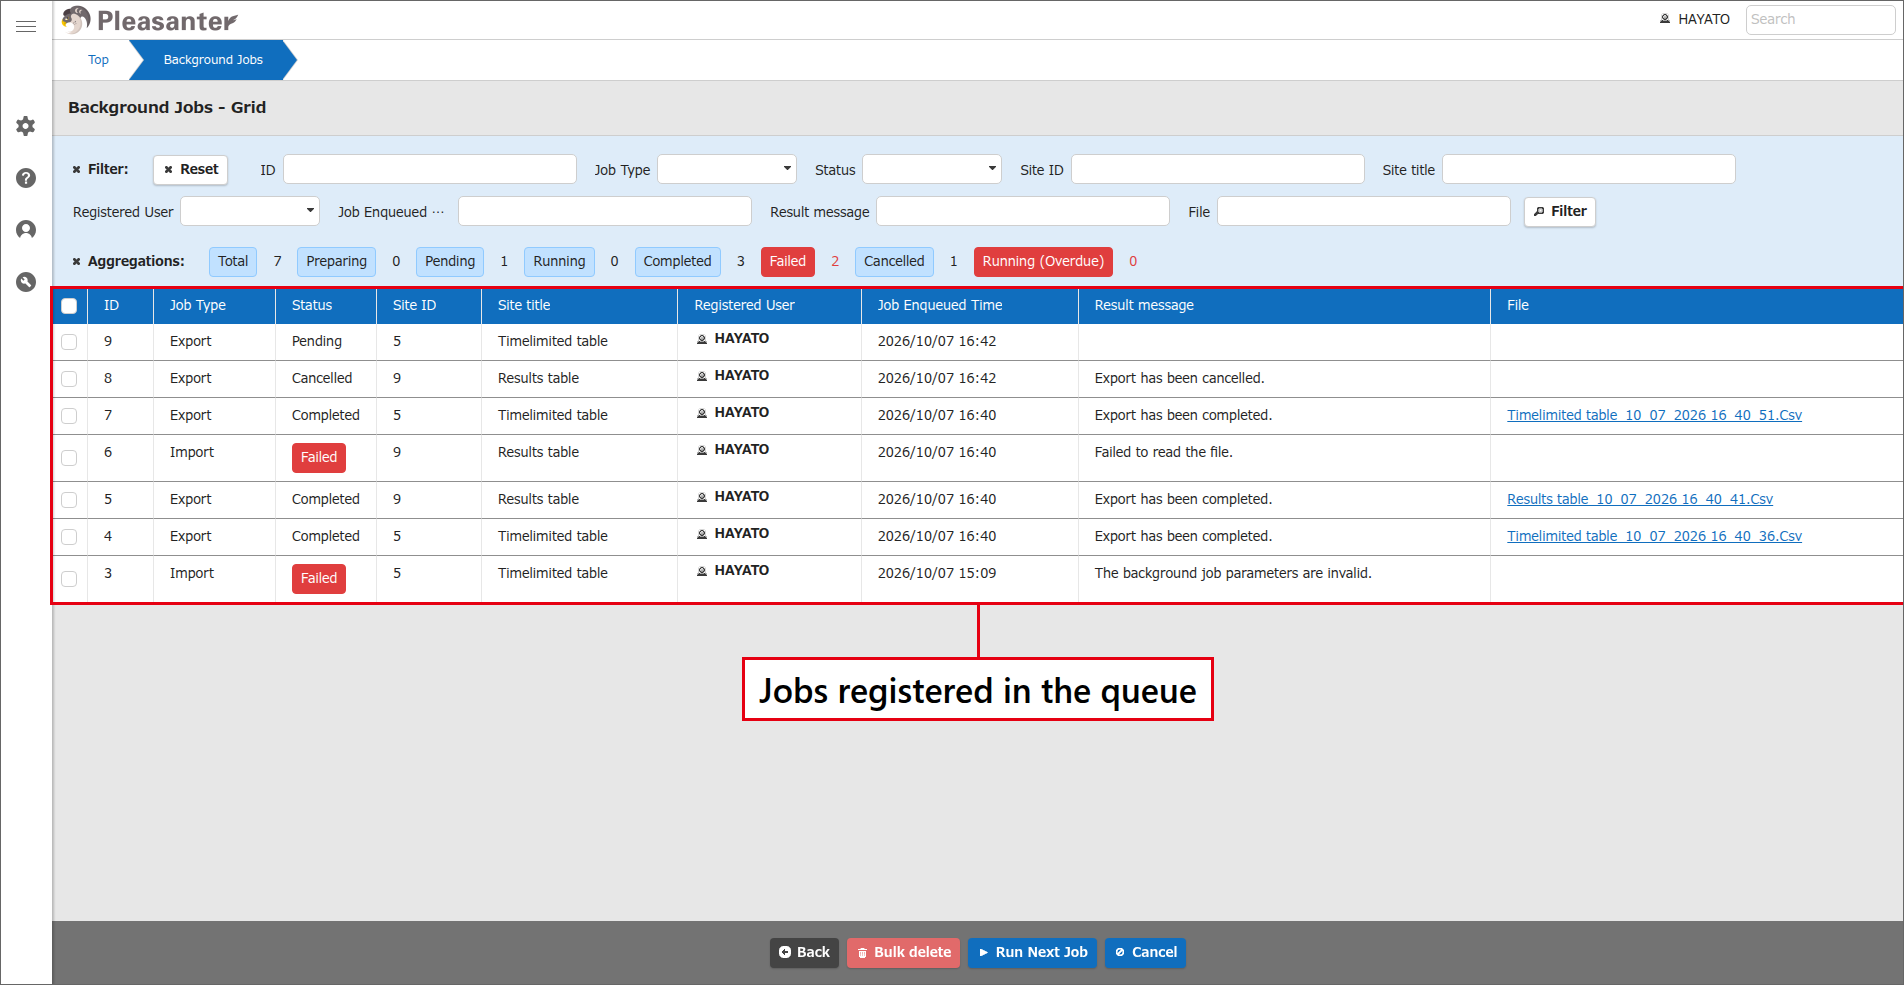1904x985 pixels.
Task: Select the Background Jobs breadcrumb
Action: point(213,60)
